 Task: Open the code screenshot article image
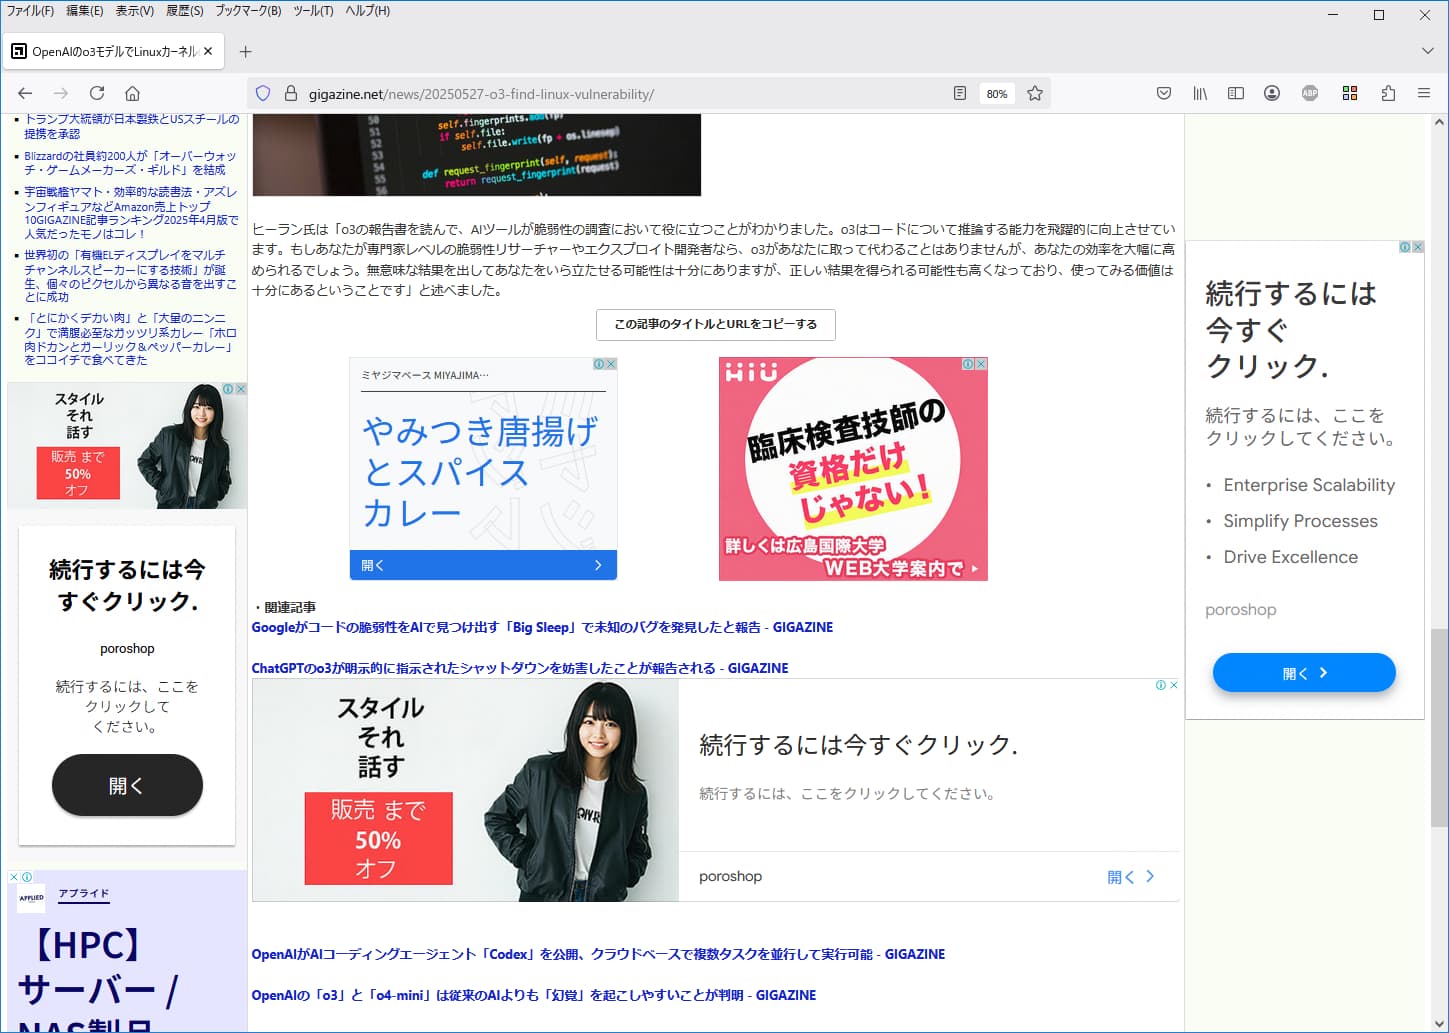click(x=476, y=155)
